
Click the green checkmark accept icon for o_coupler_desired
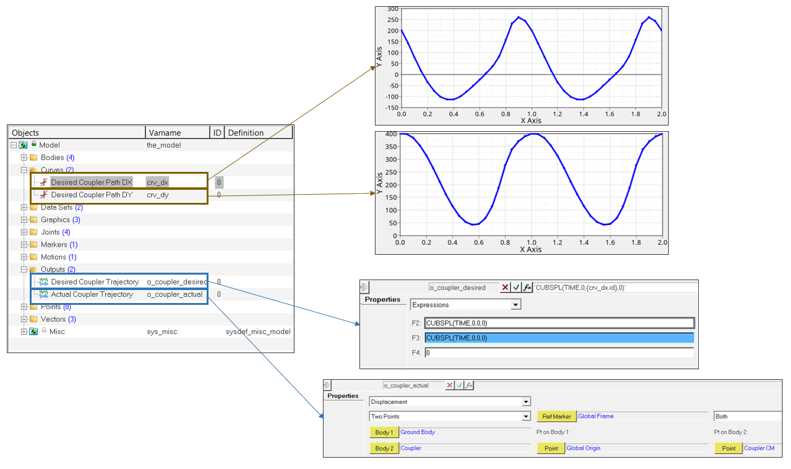[516, 287]
